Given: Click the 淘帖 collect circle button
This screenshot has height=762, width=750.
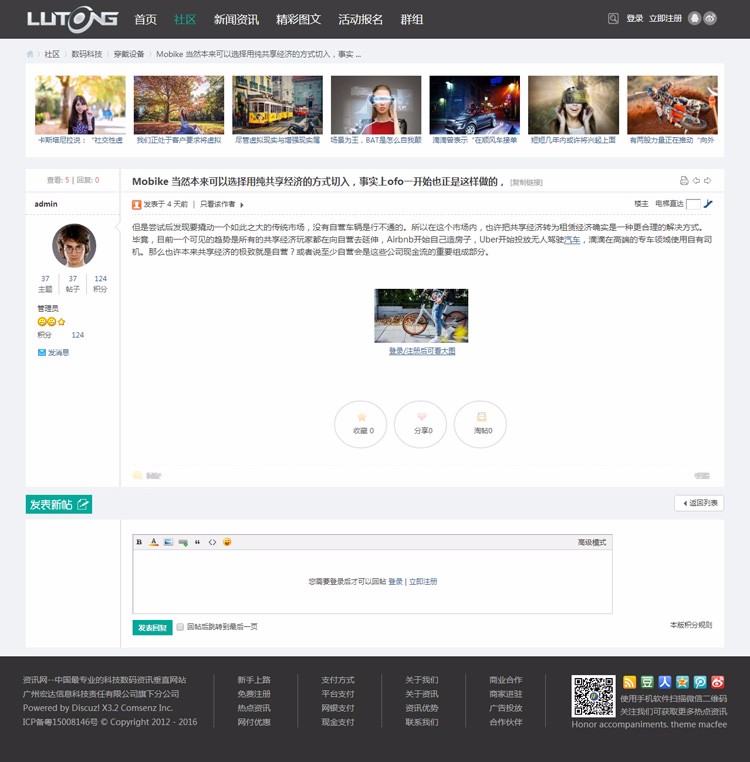Looking at the screenshot, I should [x=480, y=424].
